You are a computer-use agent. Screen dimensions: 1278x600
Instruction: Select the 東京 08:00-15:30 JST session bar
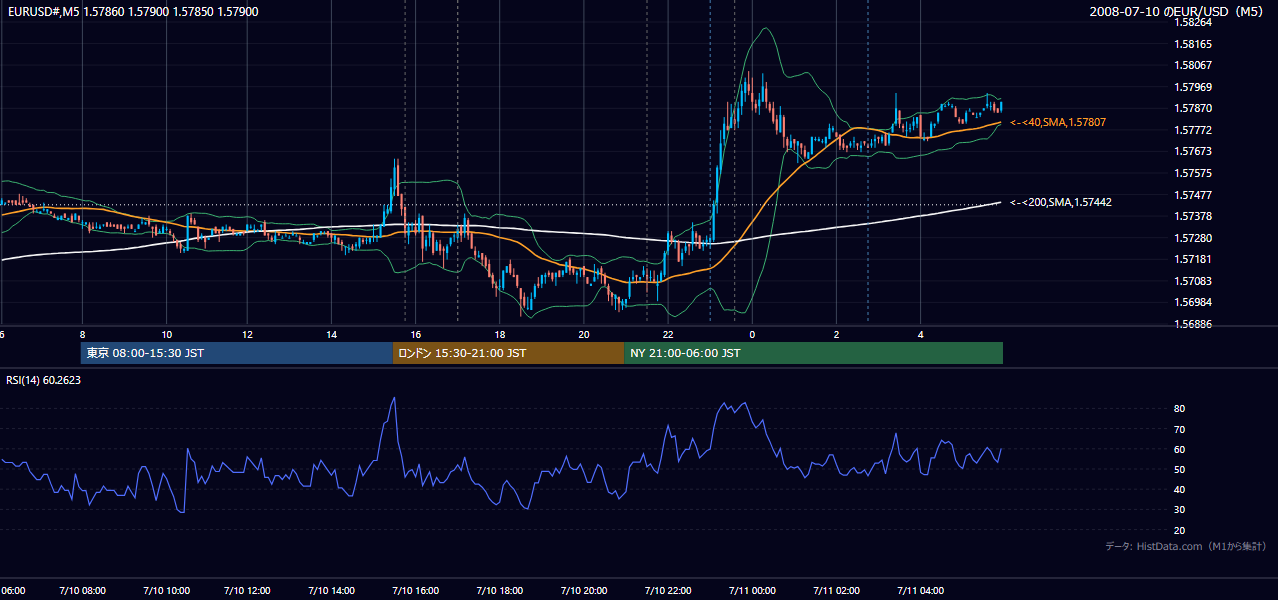point(237,353)
